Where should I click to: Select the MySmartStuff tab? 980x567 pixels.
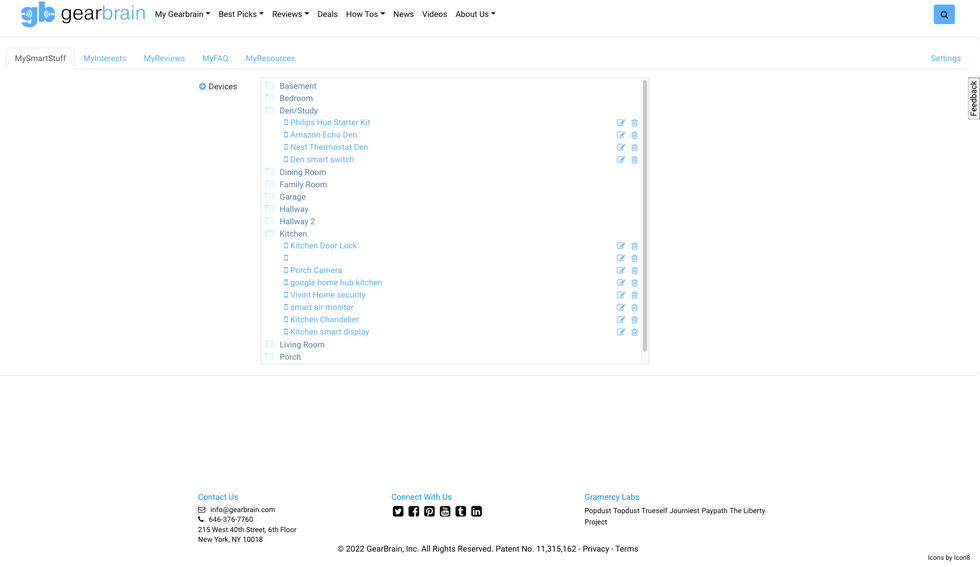click(x=40, y=58)
